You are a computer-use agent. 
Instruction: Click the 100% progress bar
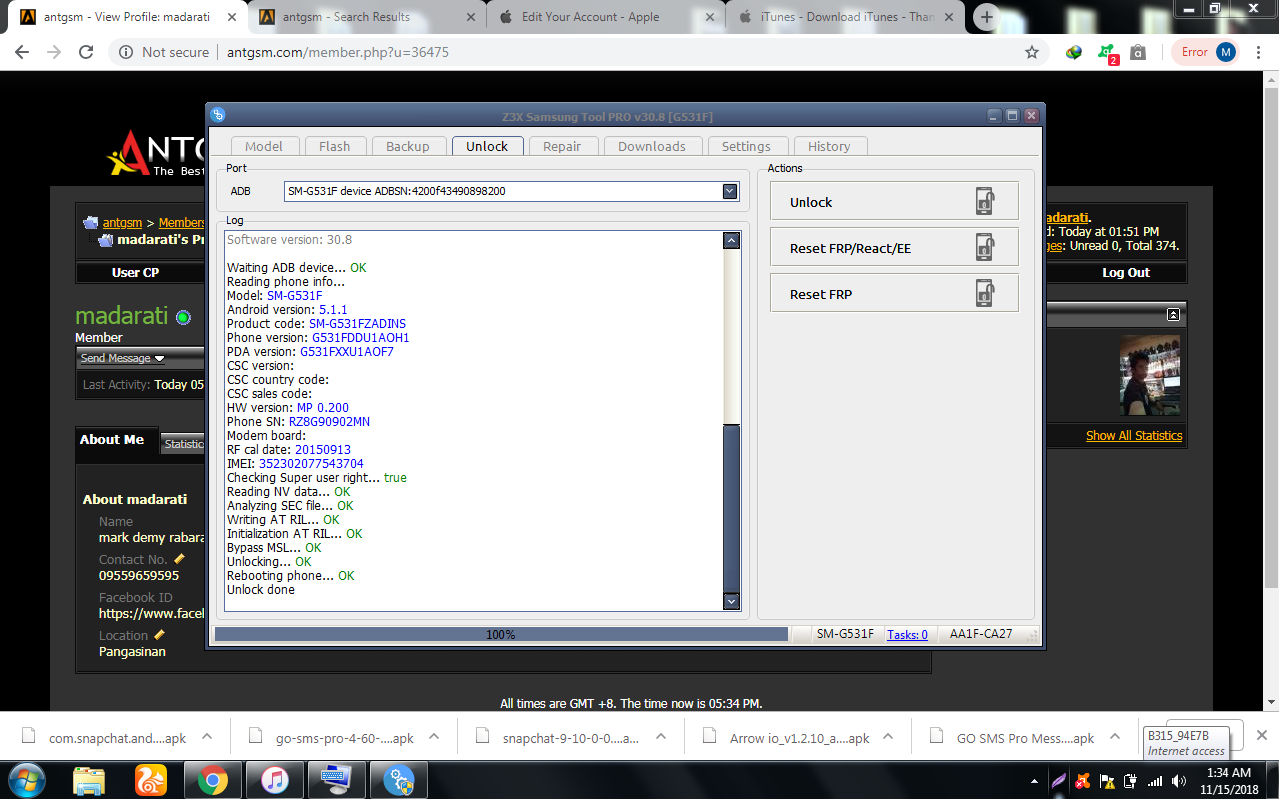[501, 634]
